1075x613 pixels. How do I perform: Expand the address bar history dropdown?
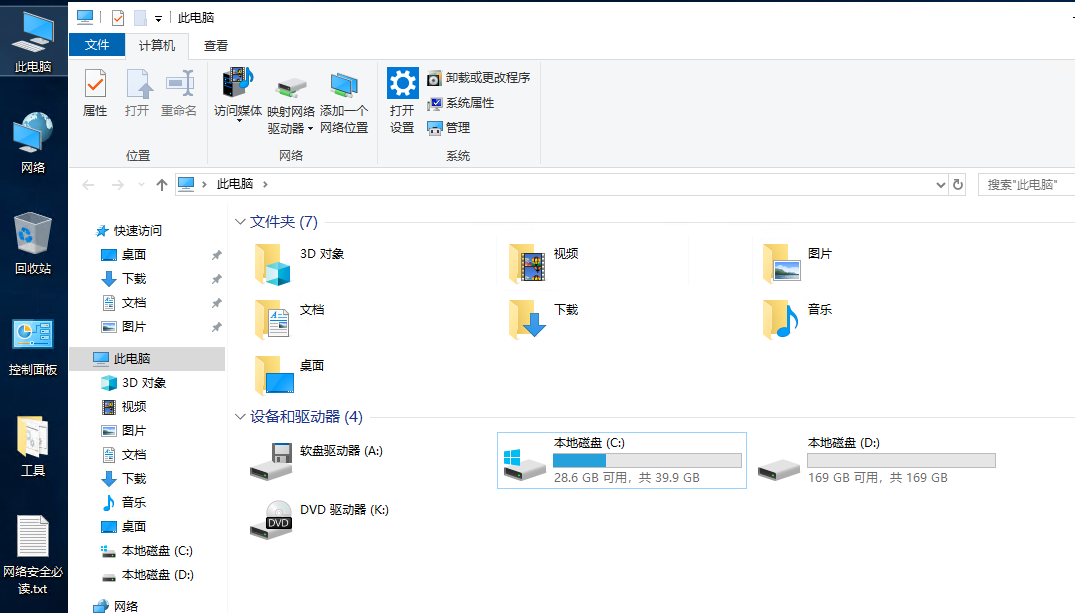point(940,185)
